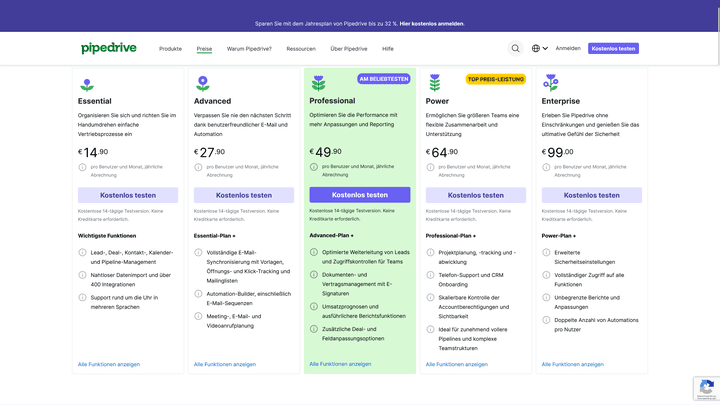Image resolution: width=720 pixels, height=405 pixels.
Task: Click the Professional plan title
Action: point(332,101)
